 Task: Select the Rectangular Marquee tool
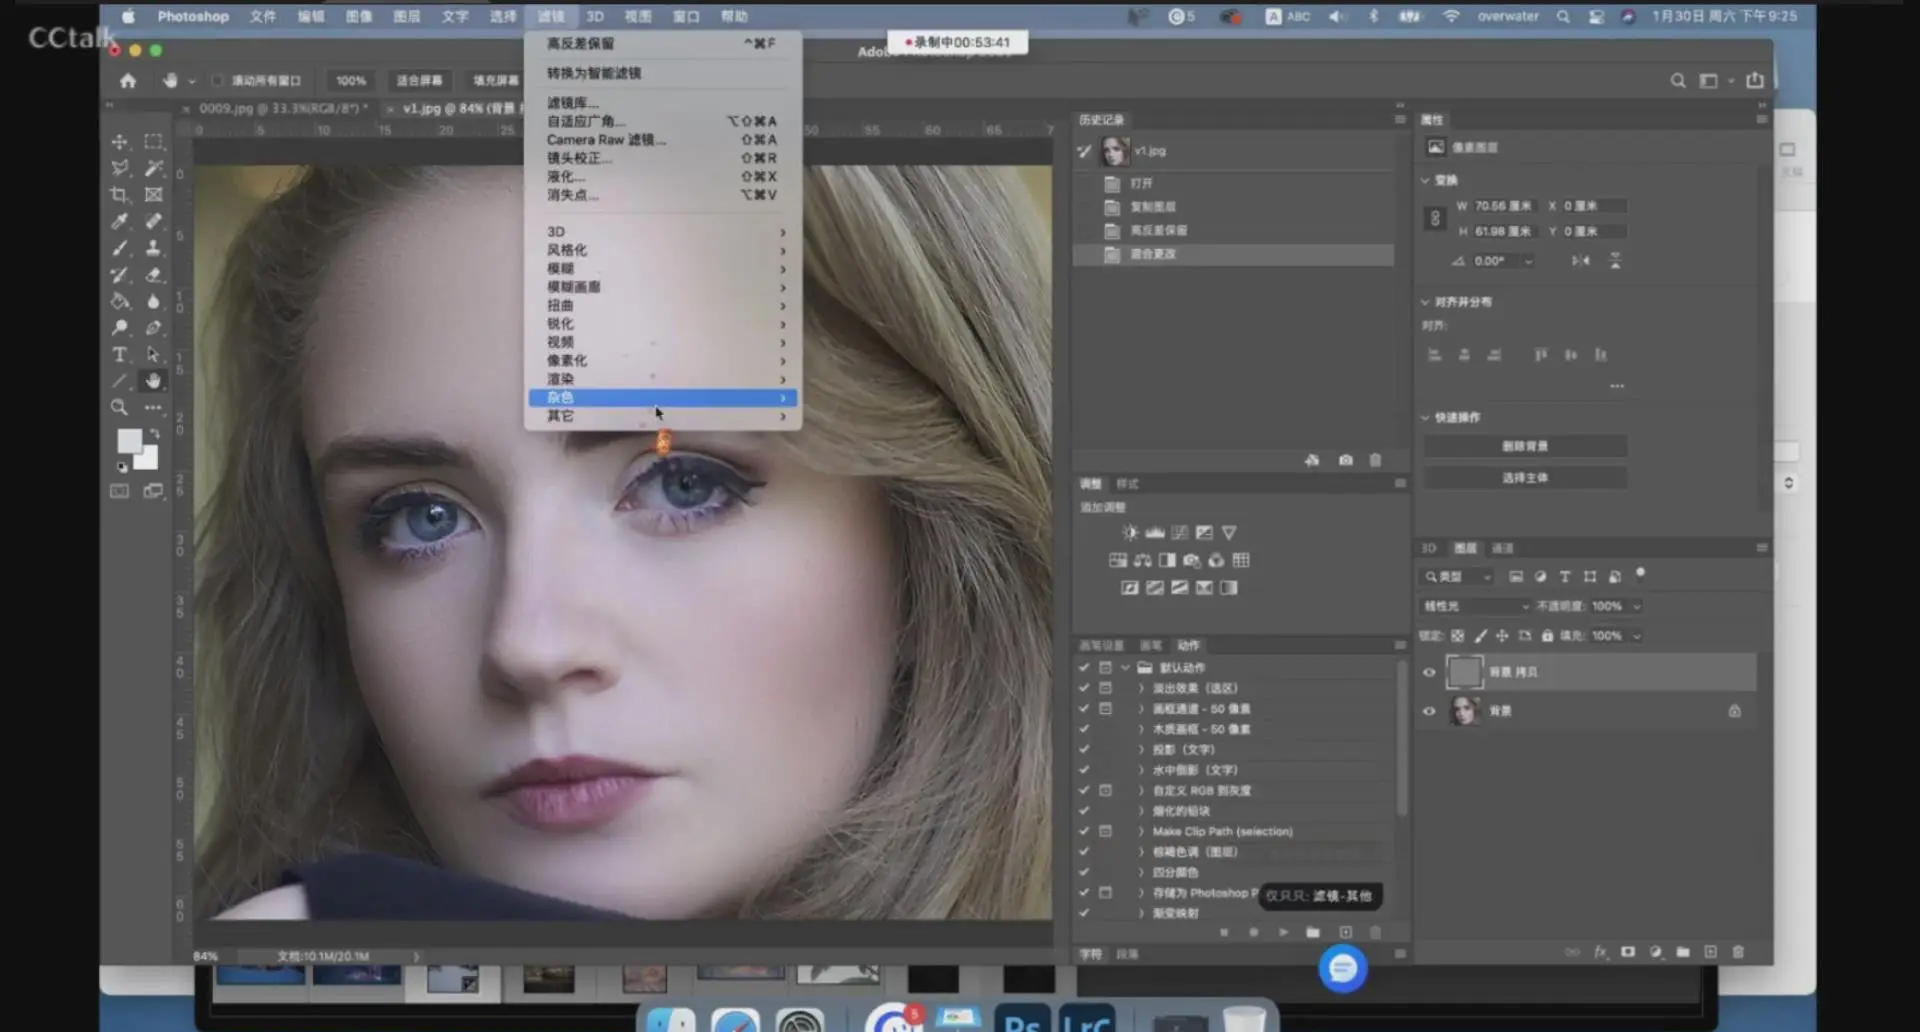[153, 142]
